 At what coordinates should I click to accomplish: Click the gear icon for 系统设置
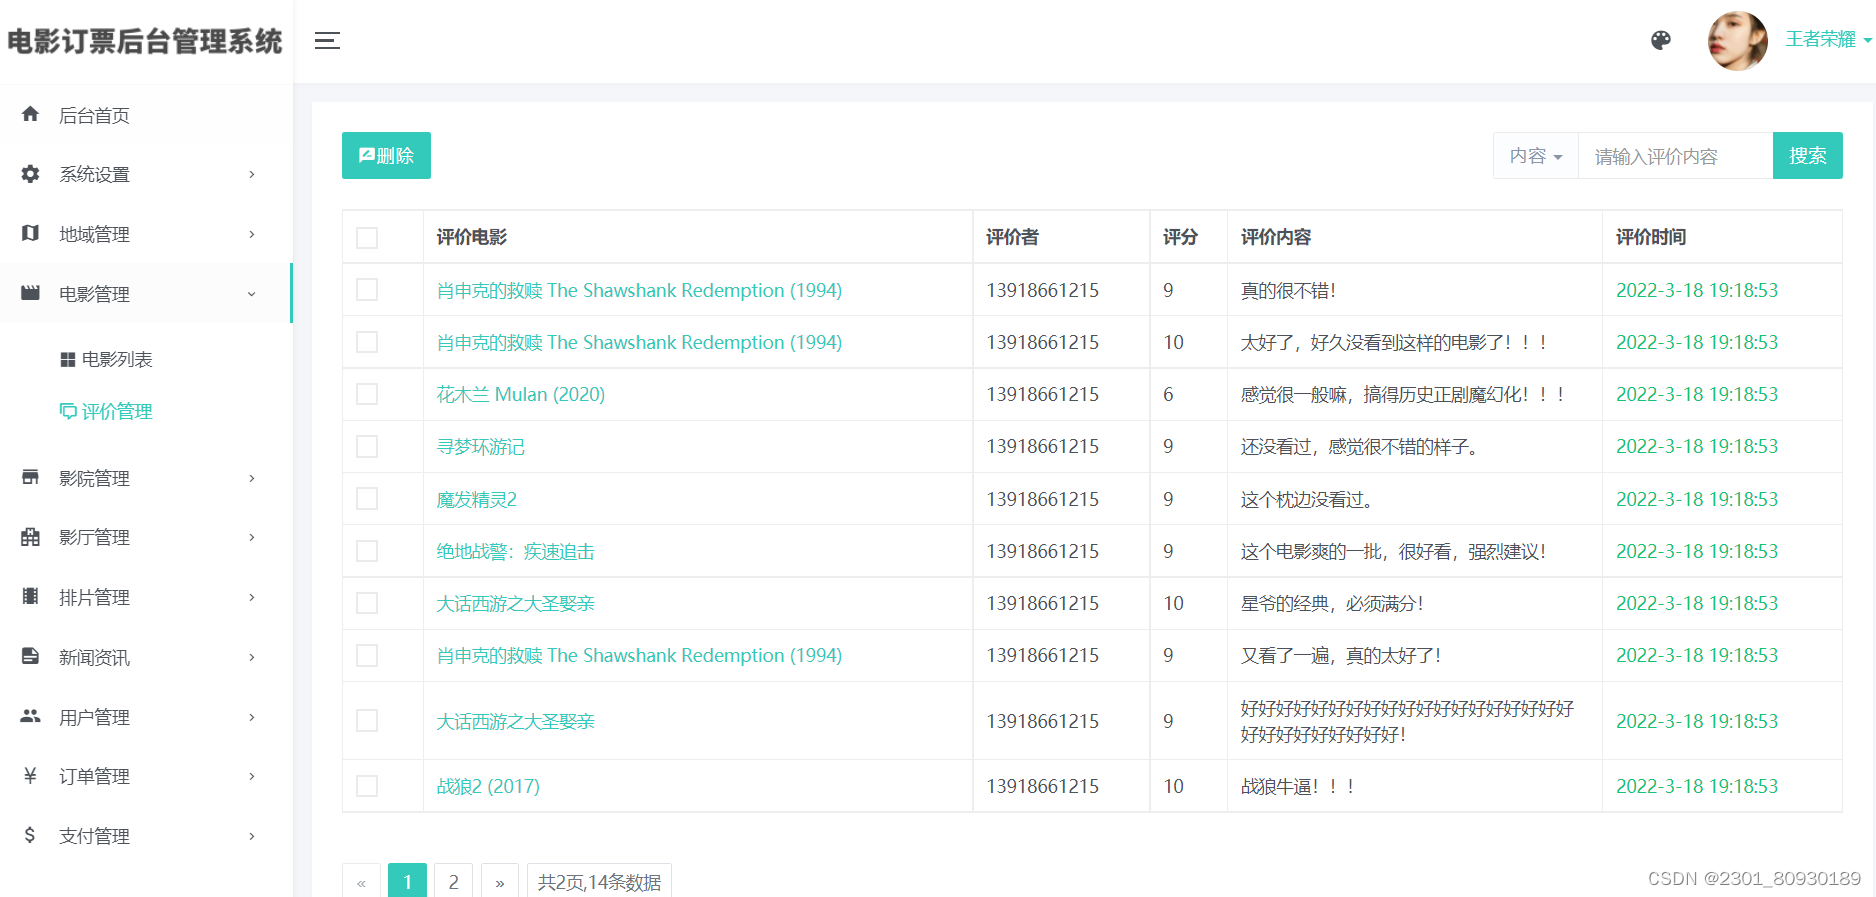30,174
